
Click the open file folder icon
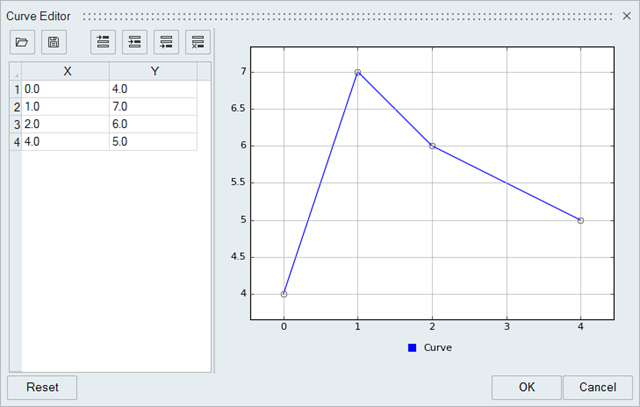pyautogui.click(x=22, y=42)
